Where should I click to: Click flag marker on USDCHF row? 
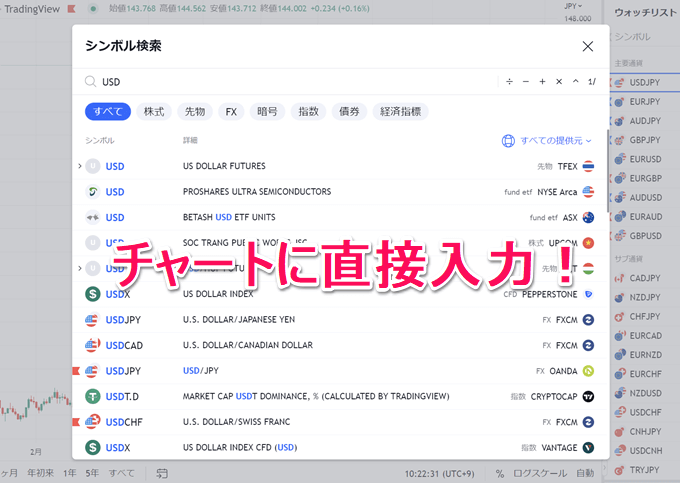76,422
